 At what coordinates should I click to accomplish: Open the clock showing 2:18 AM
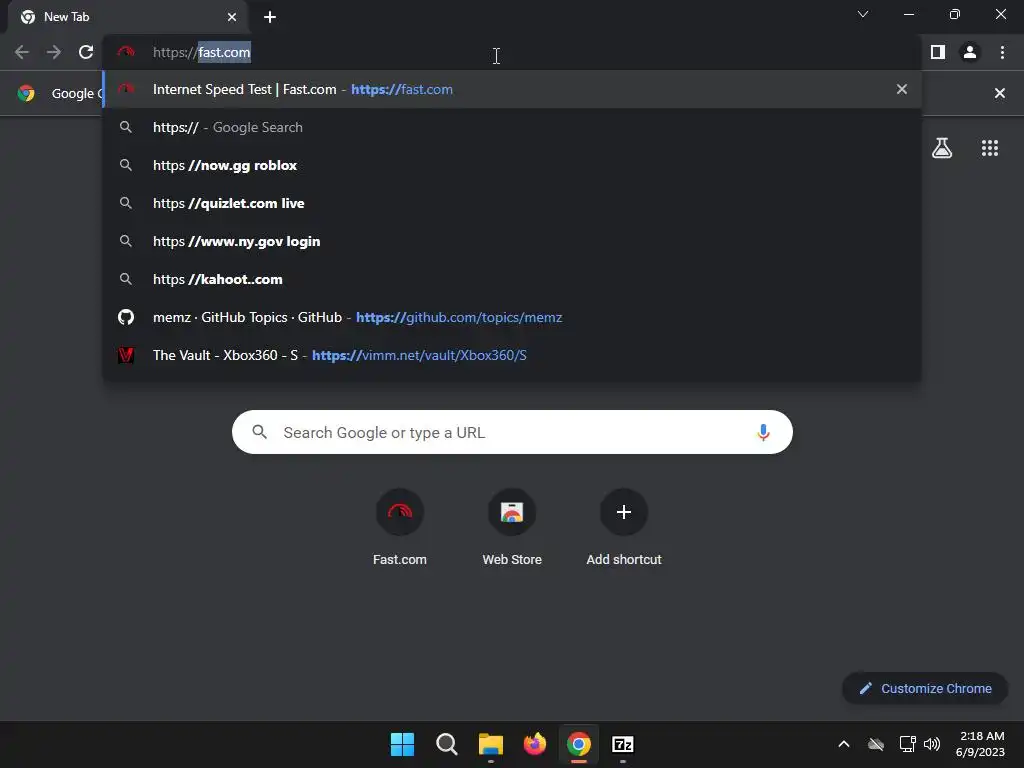981,744
